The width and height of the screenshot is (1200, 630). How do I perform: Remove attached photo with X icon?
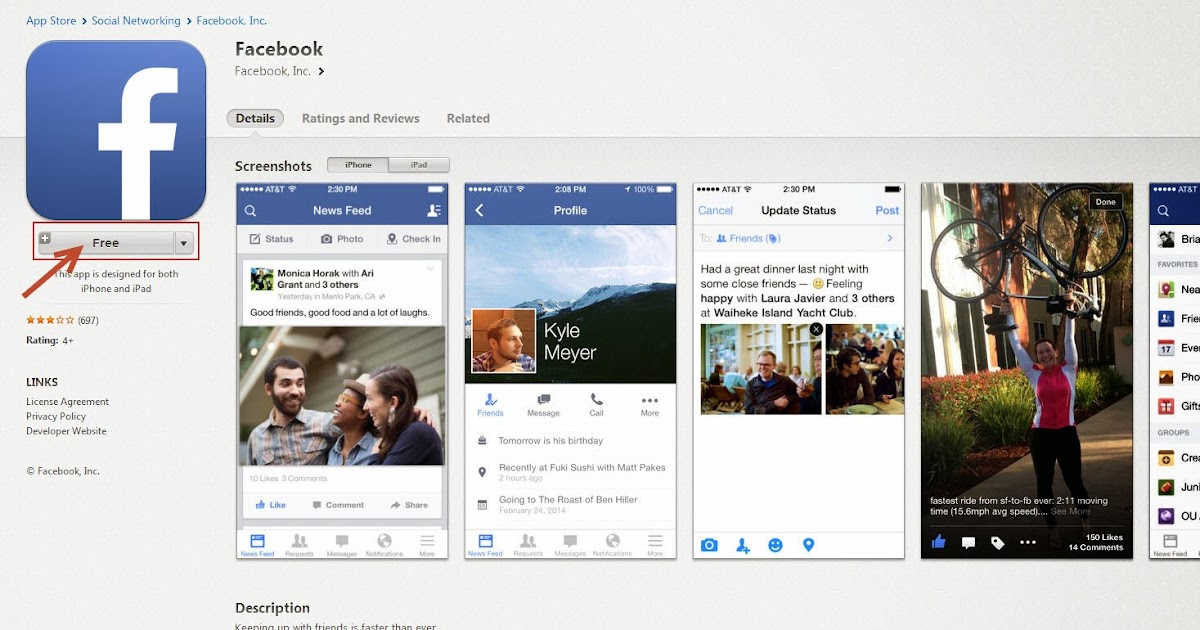tap(816, 329)
